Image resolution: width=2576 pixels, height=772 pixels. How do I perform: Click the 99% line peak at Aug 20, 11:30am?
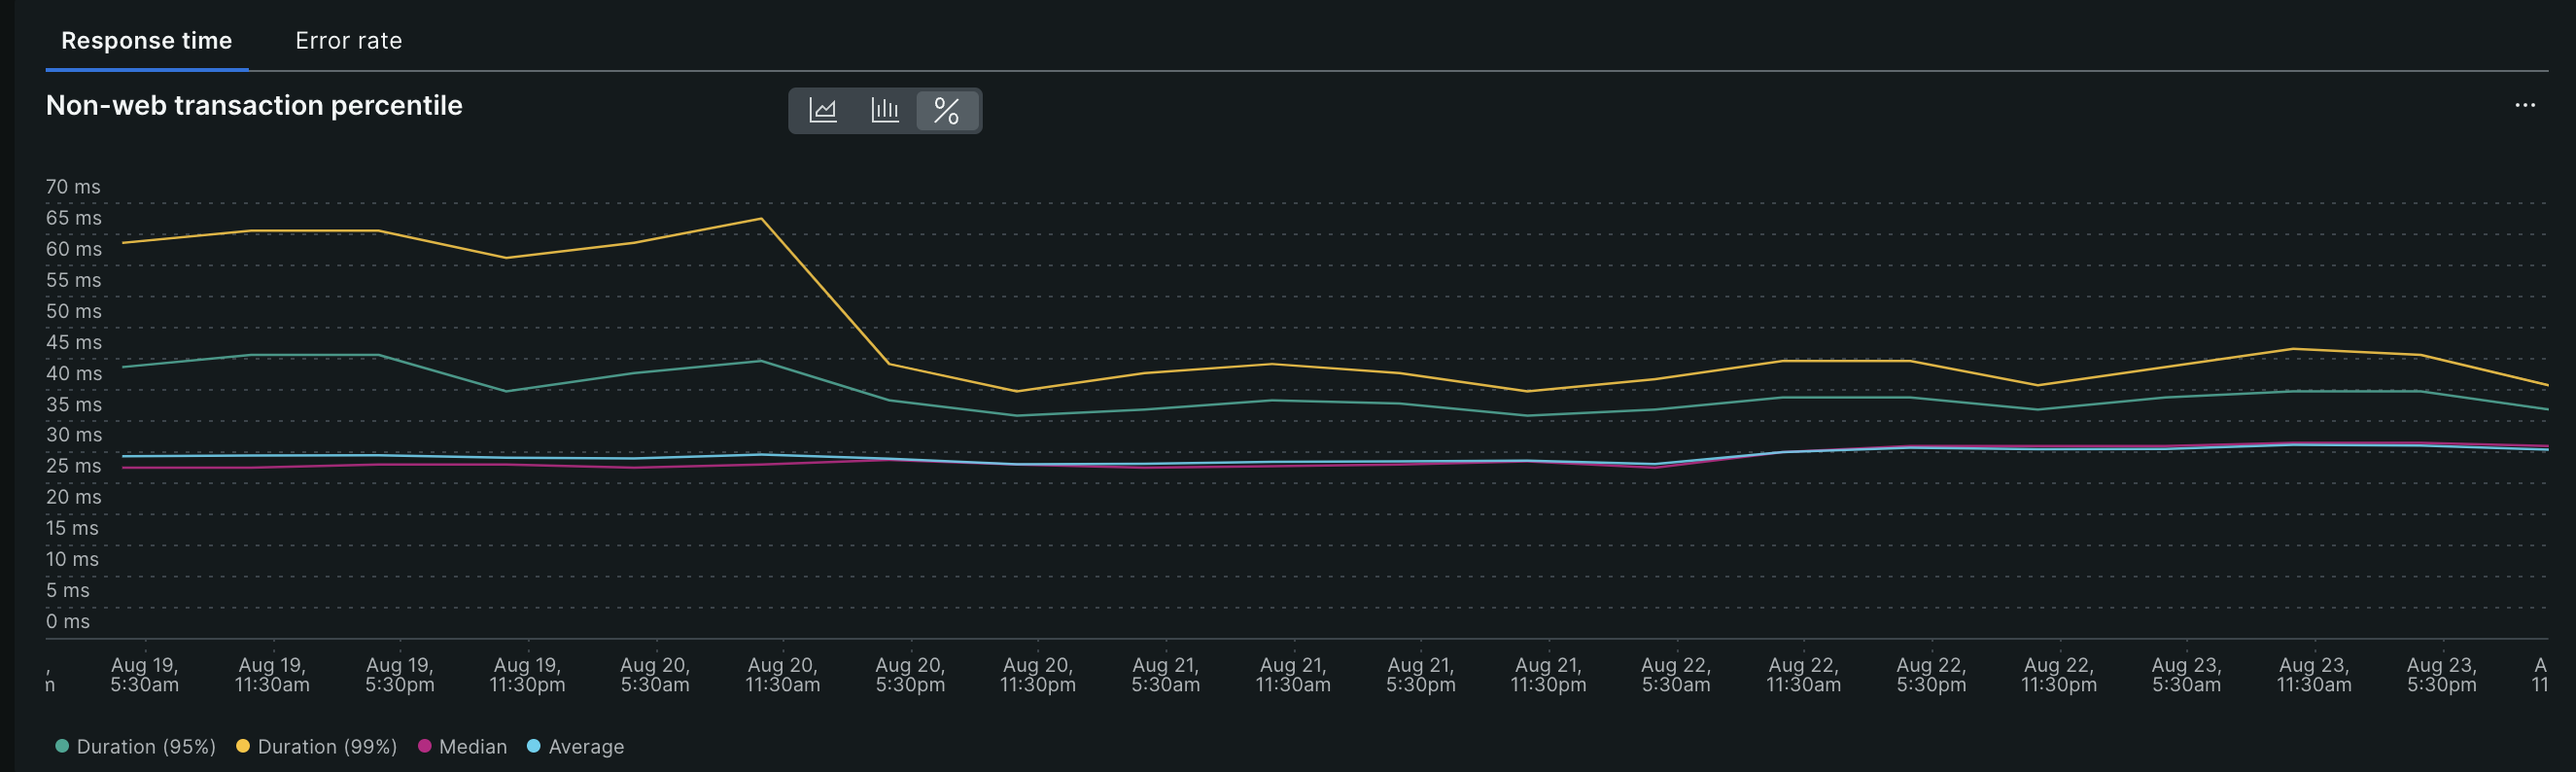tap(761, 219)
